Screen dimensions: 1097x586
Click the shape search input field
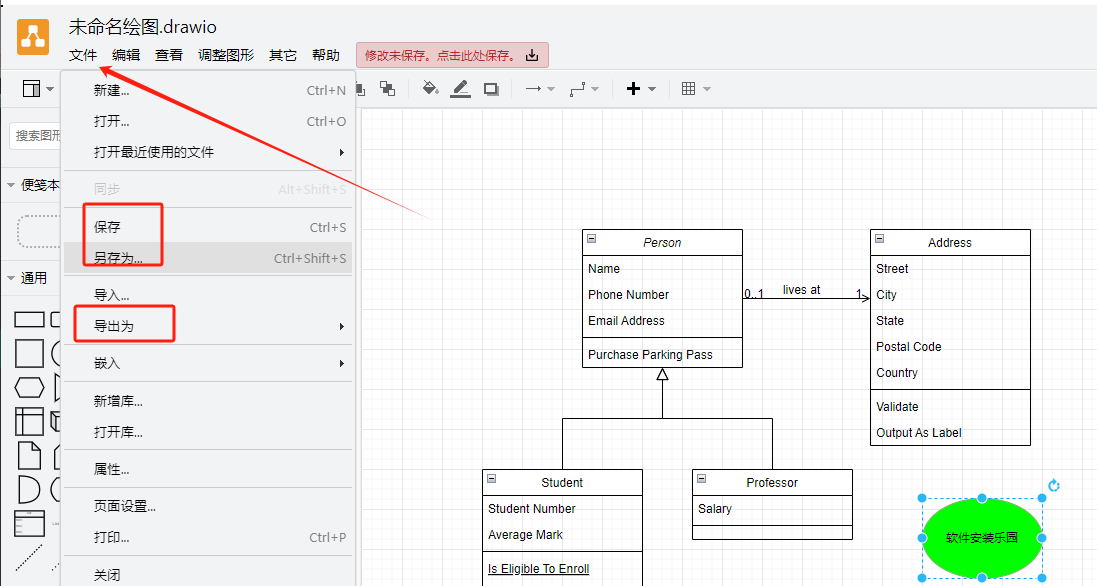35,136
